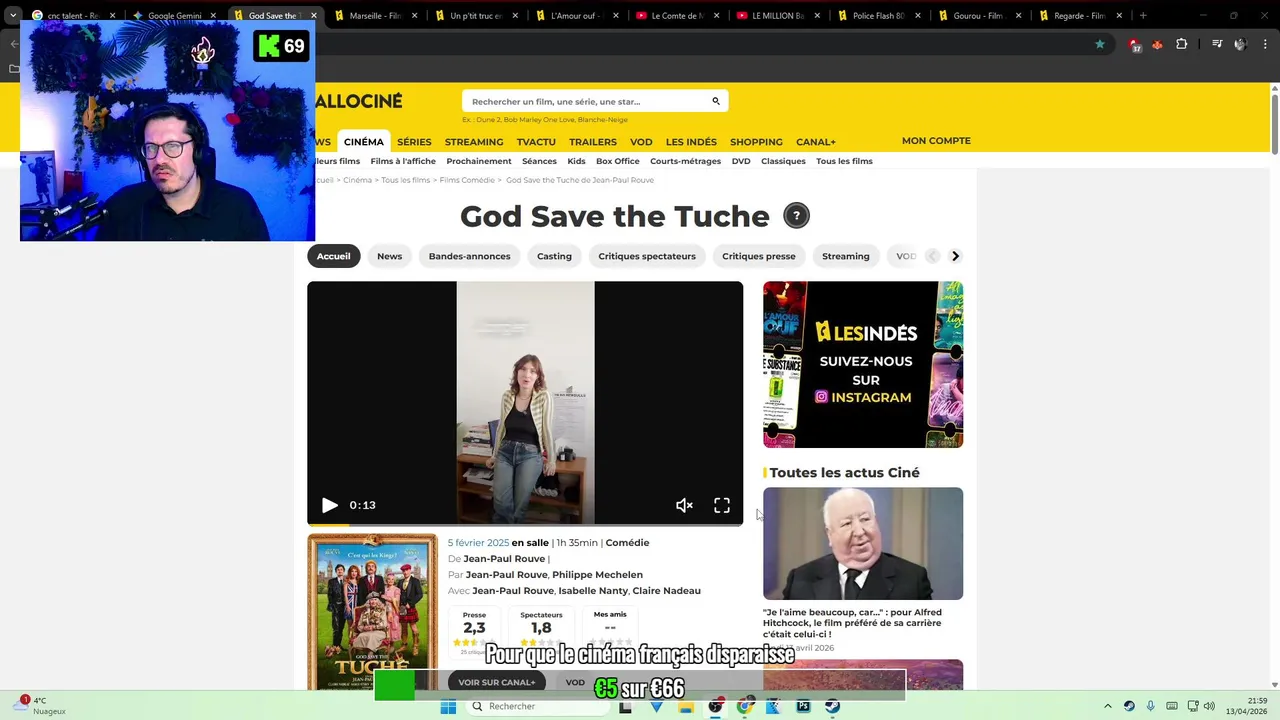Select the Bandes-annonces film tab
The image size is (1280, 720).
point(469,256)
